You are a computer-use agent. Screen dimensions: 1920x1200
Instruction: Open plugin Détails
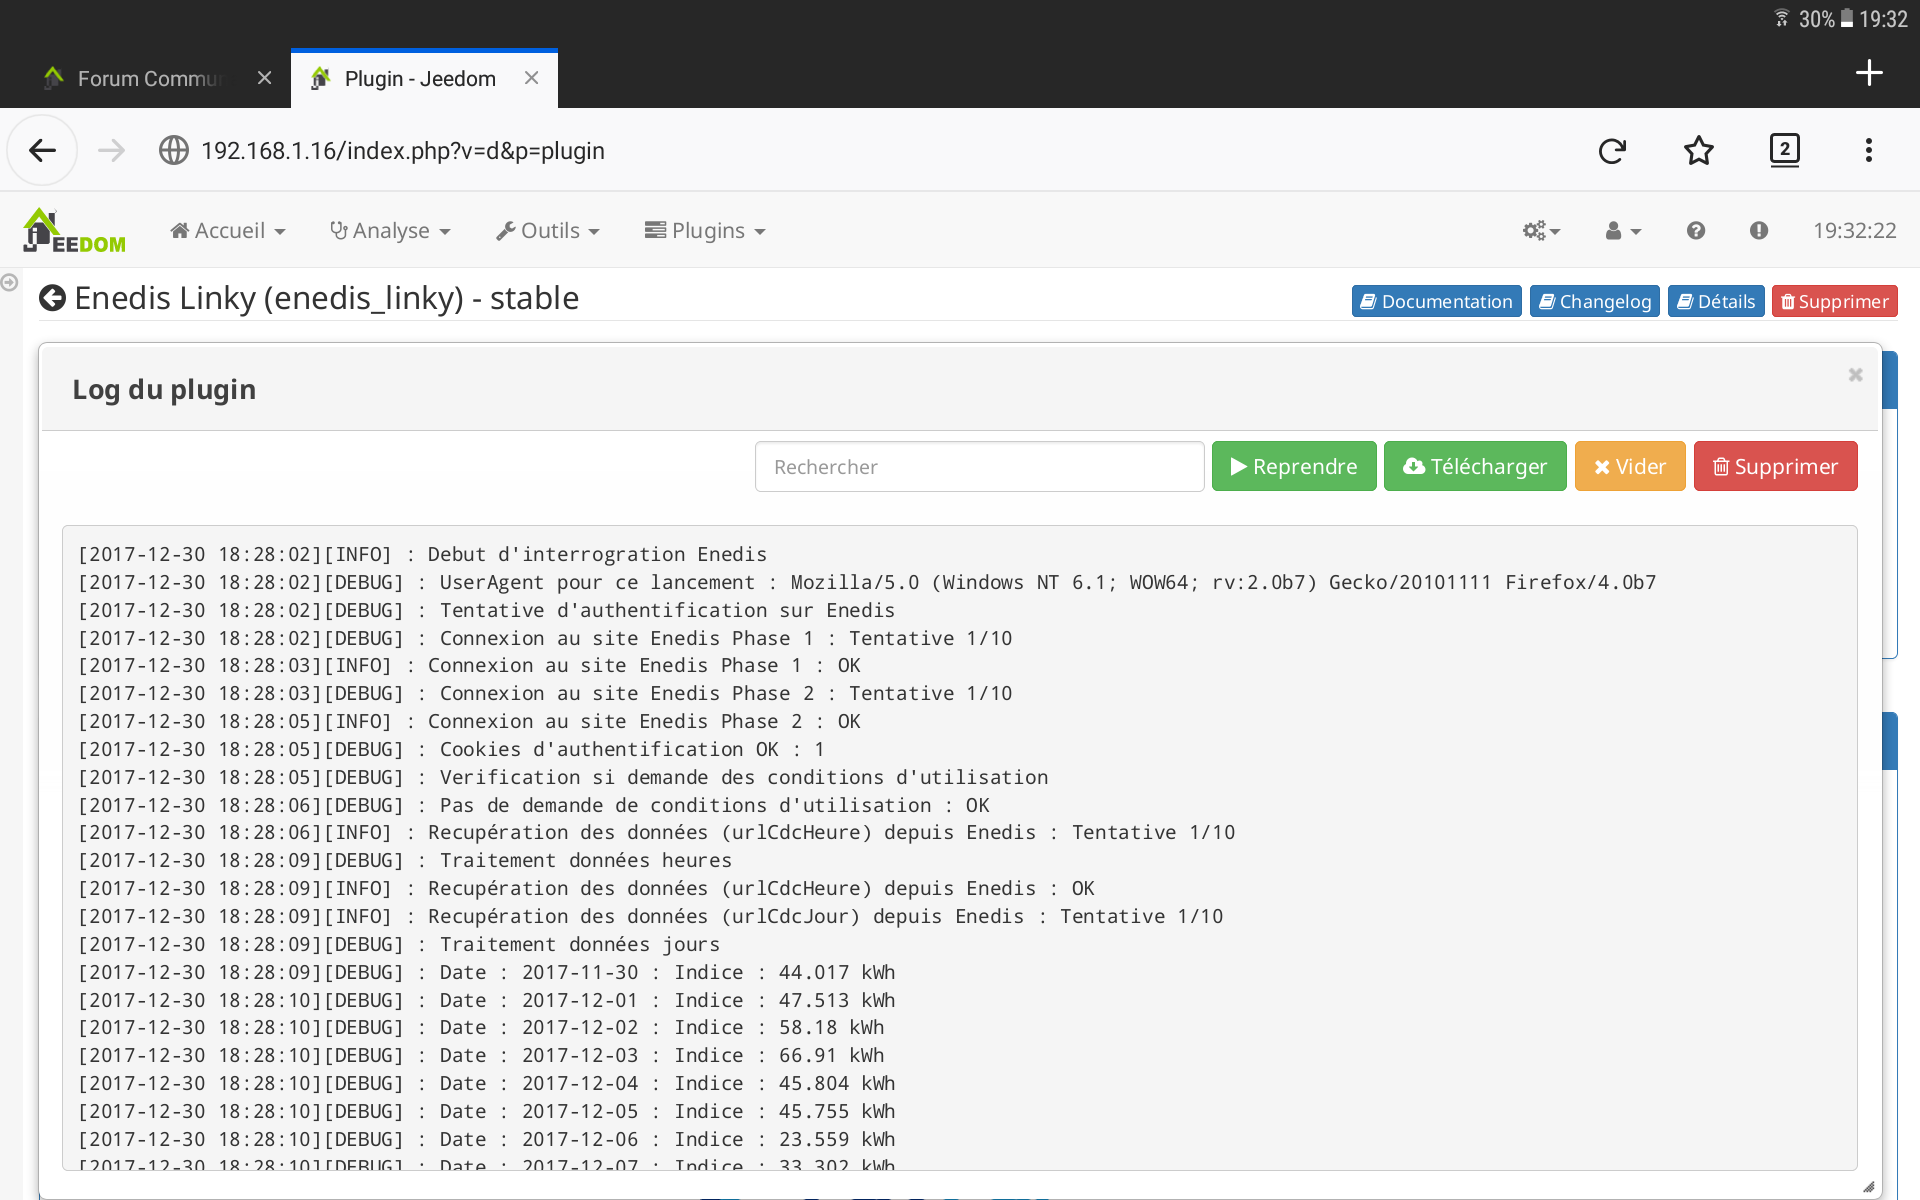(x=1716, y=301)
